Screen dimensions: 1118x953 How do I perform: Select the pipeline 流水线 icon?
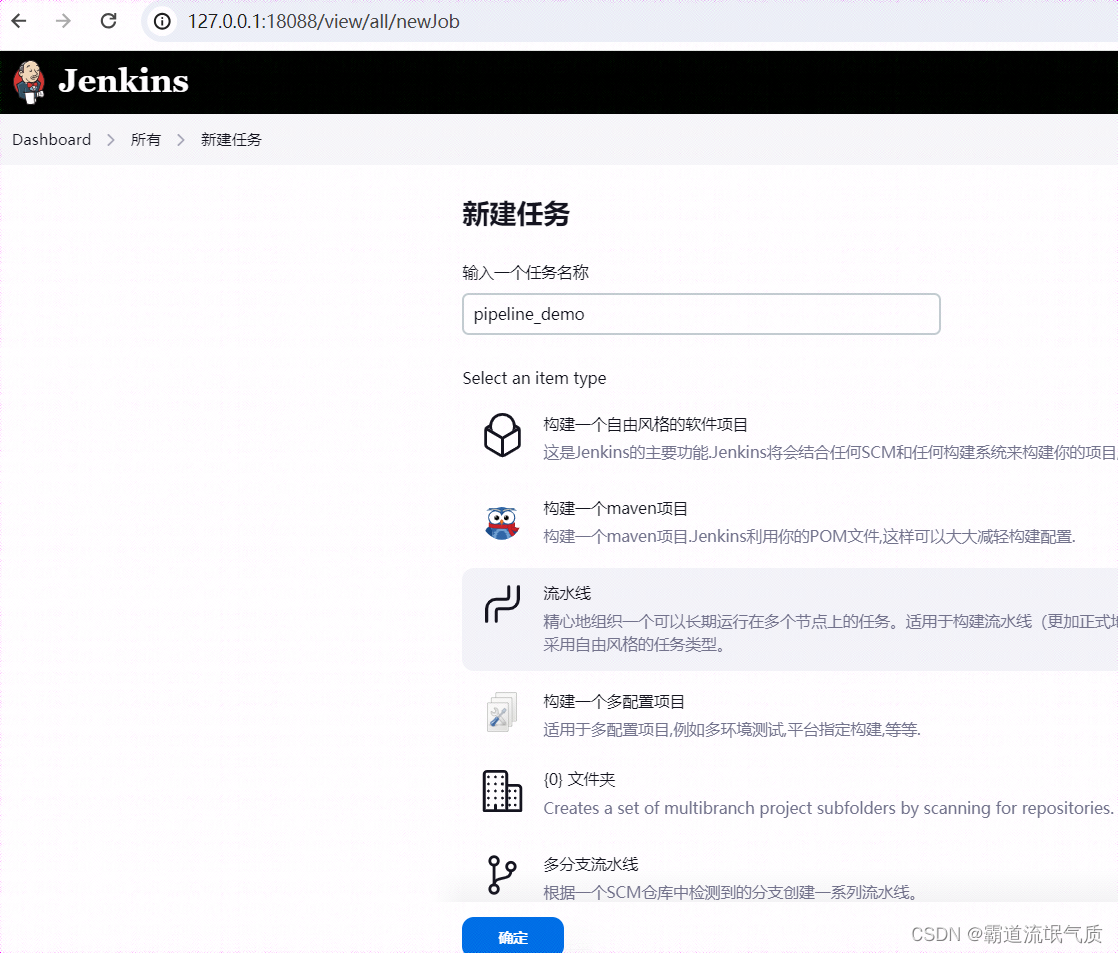coord(502,604)
